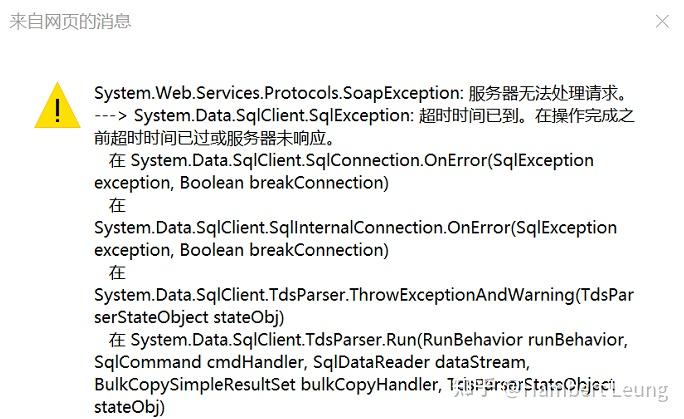Click breakConnection line right below SqlInternalConnection.OnError

(241, 250)
